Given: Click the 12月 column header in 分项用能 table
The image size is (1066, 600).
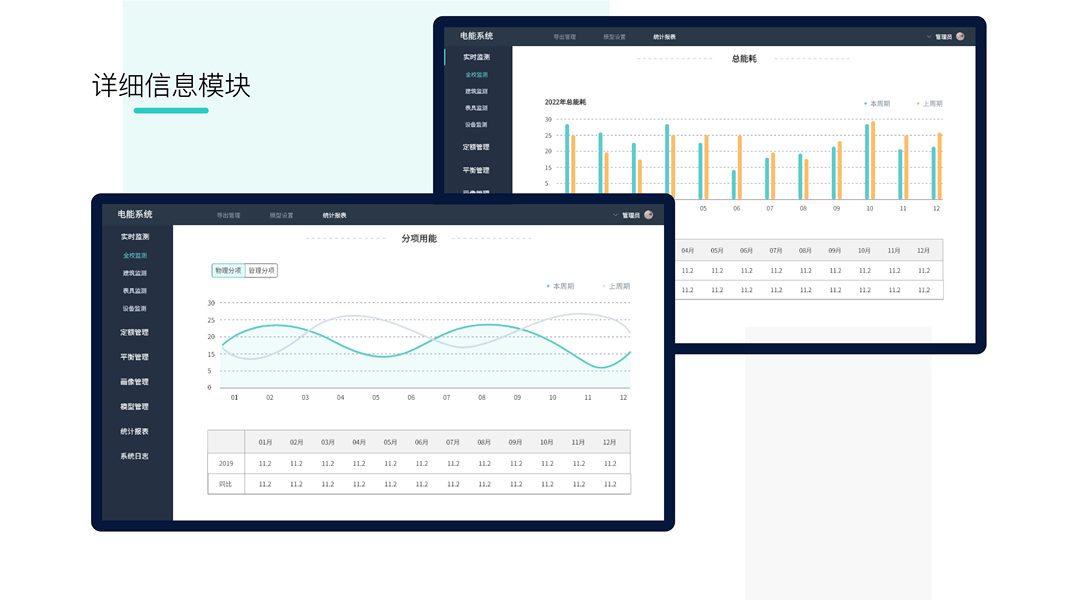Looking at the screenshot, I should 609,442.
